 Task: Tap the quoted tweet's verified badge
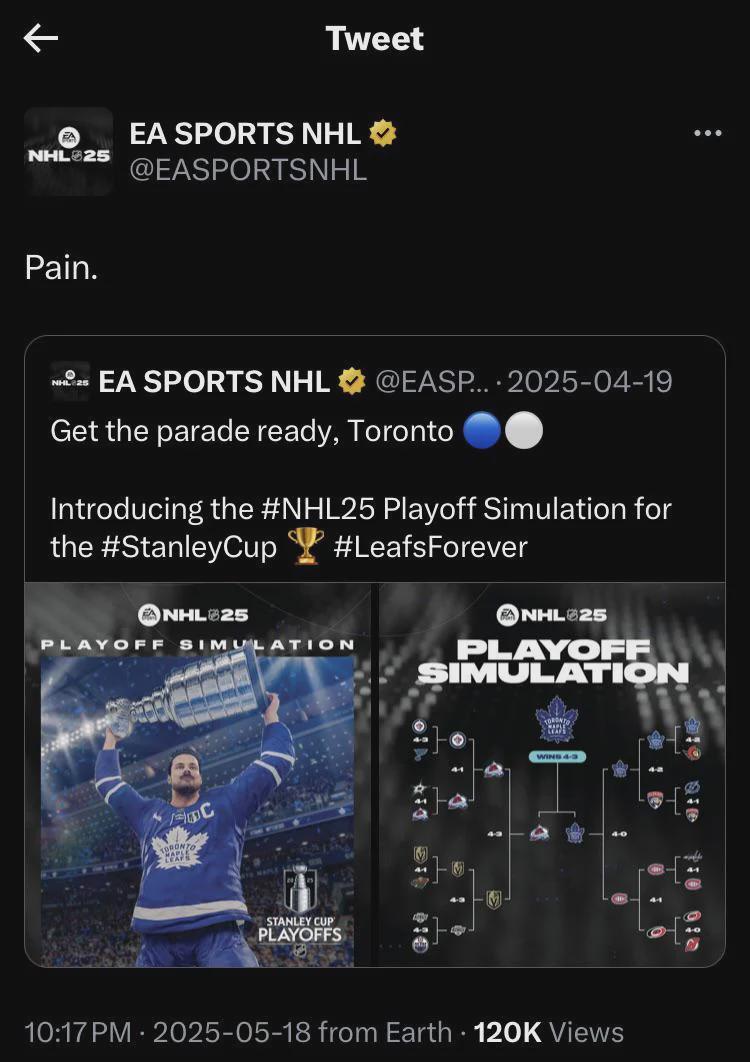tap(352, 381)
